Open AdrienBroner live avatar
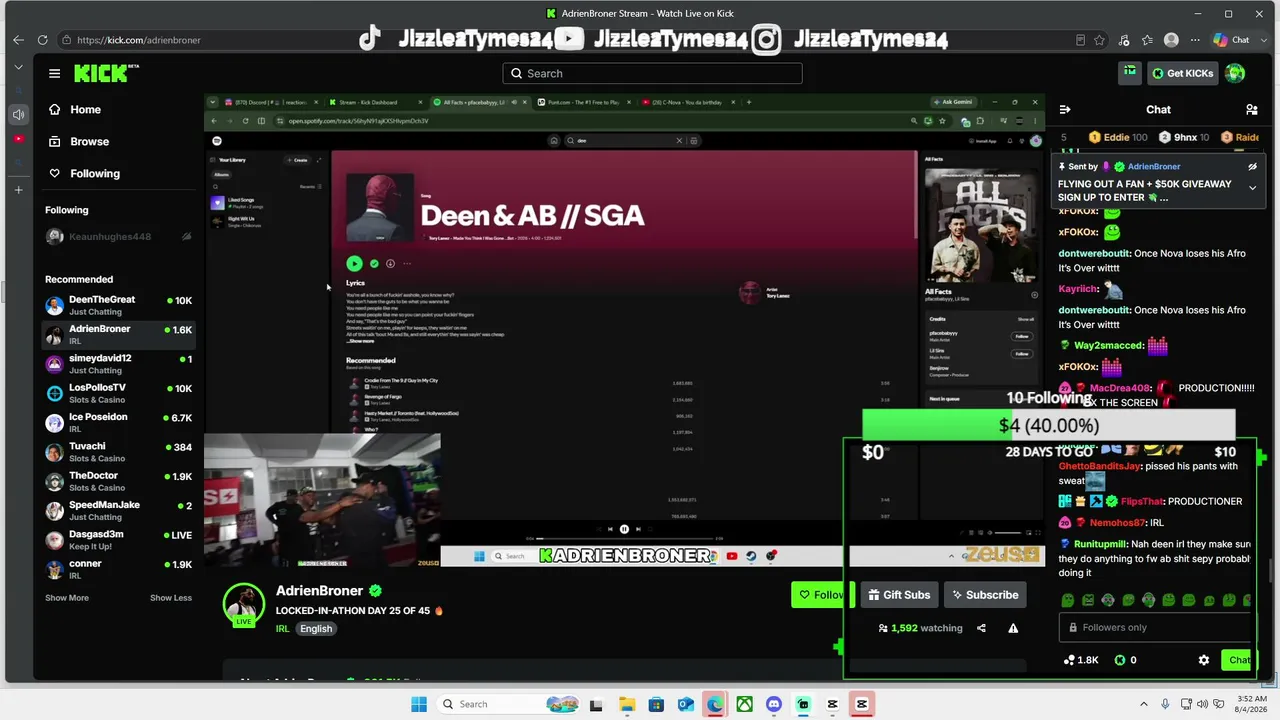 pos(243,604)
